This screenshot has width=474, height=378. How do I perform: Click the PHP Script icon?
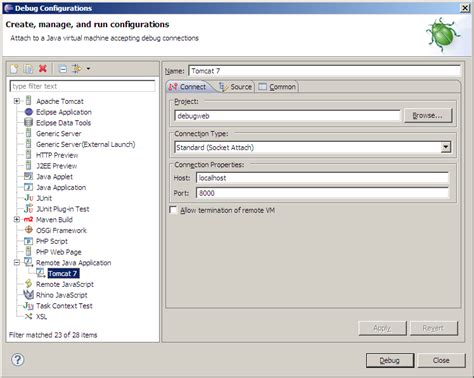(x=29, y=241)
